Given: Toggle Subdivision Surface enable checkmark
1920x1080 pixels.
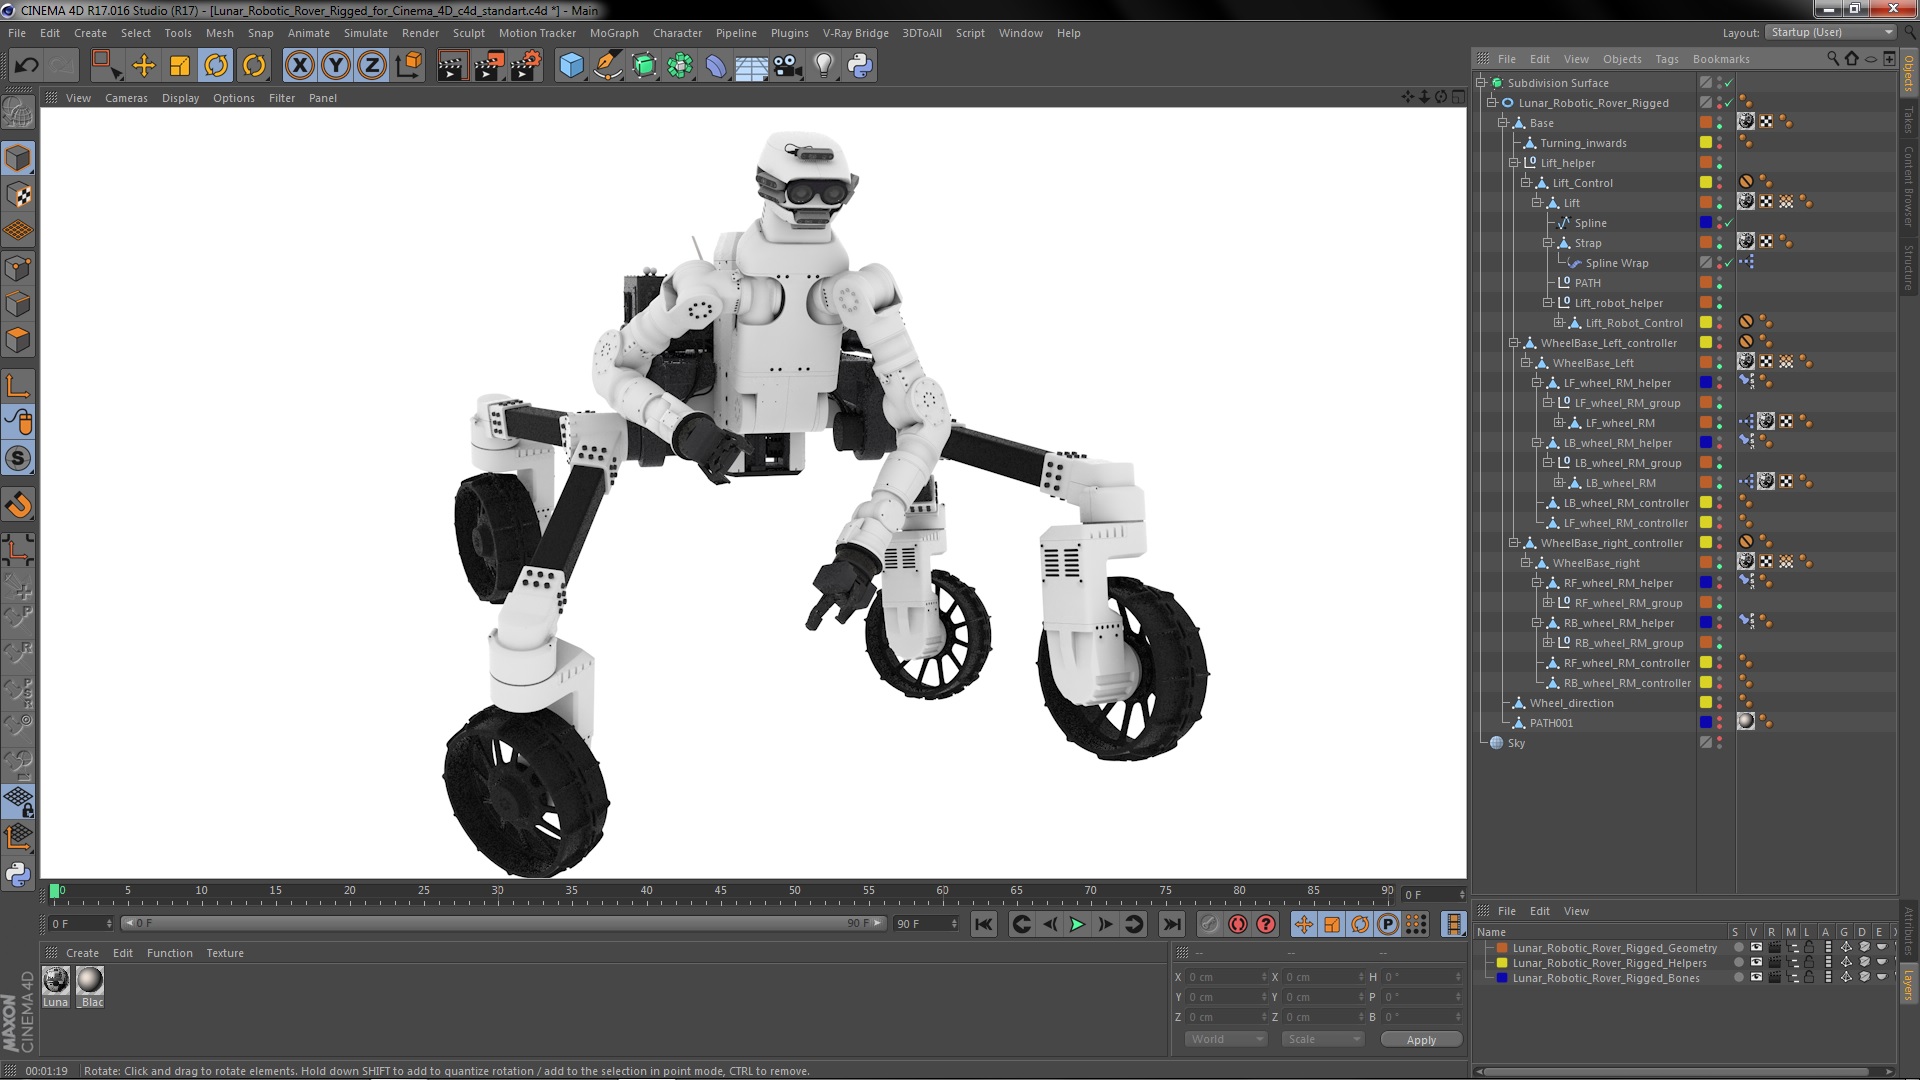Looking at the screenshot, I should tap(1728, 83).
